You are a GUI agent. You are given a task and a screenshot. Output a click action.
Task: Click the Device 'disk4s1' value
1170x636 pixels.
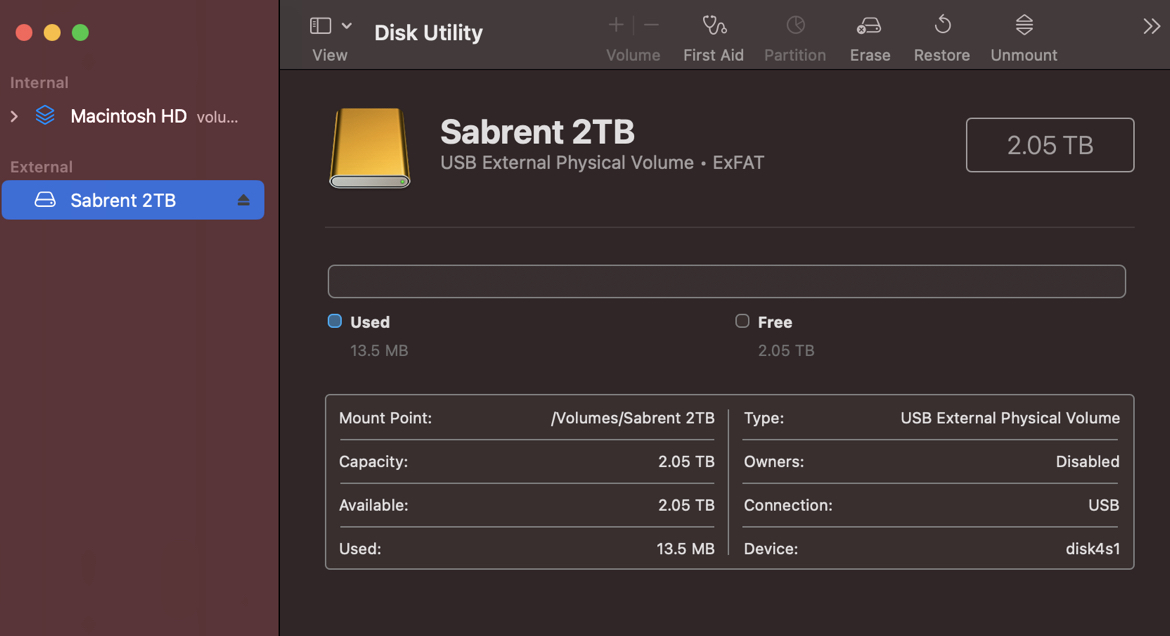tap(1093, 549)
